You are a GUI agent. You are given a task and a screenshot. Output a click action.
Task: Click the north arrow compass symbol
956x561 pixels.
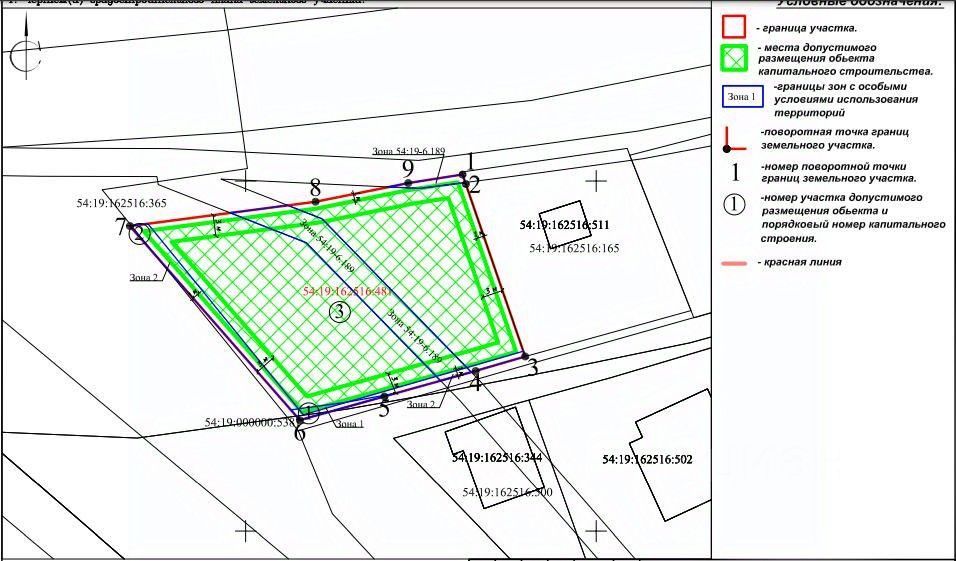pyautogui.click(x=26, y=48)
